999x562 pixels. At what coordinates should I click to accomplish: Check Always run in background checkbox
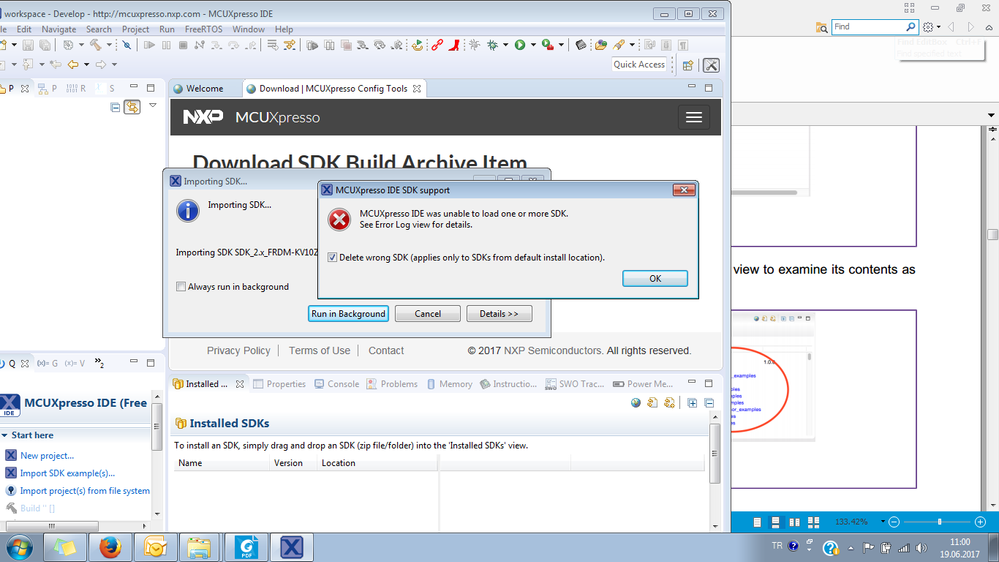(181, 287)
